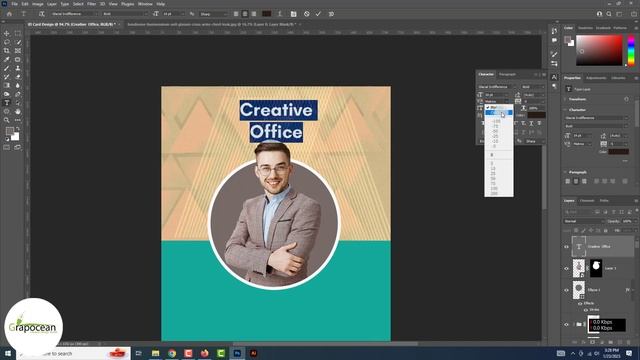Open the Image menu
The height and width of the screenshot is (360, 640).
(38, 4)
